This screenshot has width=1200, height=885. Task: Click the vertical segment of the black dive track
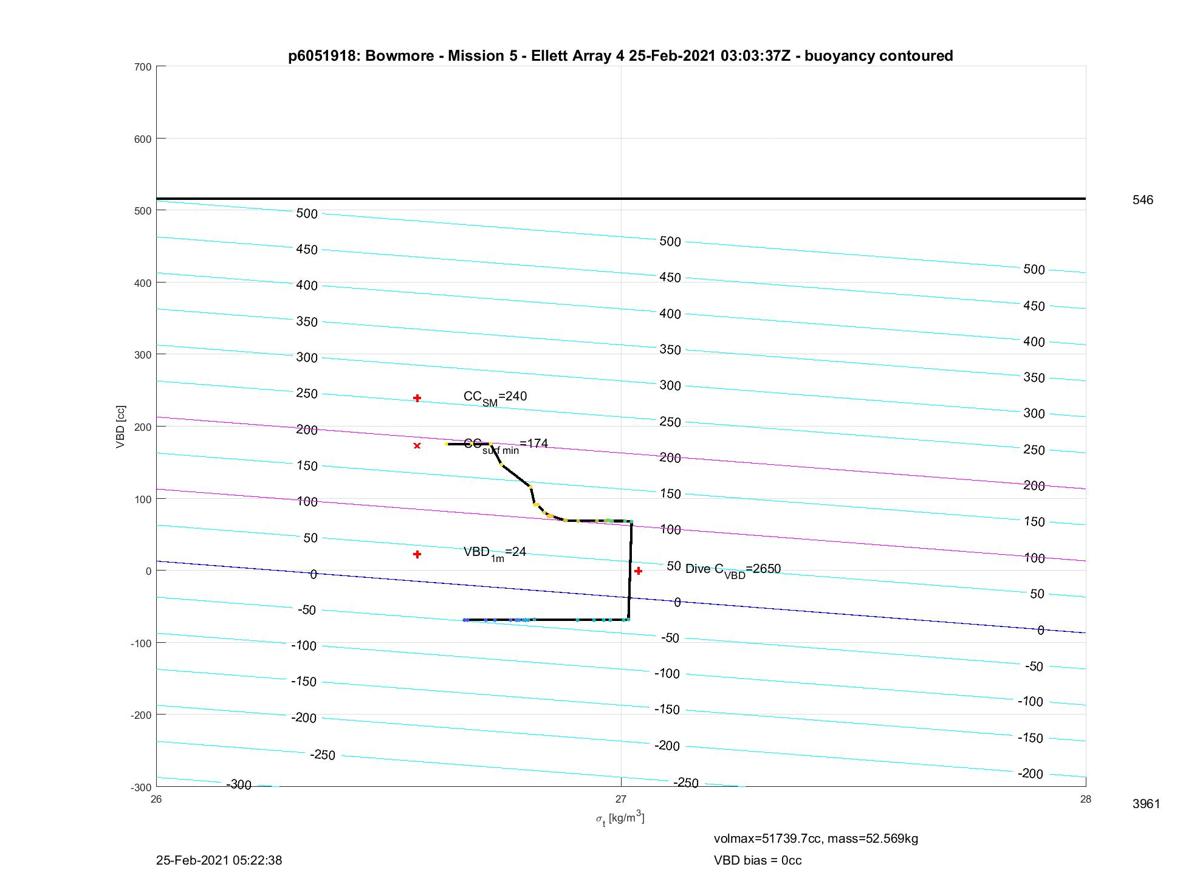coord(630,570)
